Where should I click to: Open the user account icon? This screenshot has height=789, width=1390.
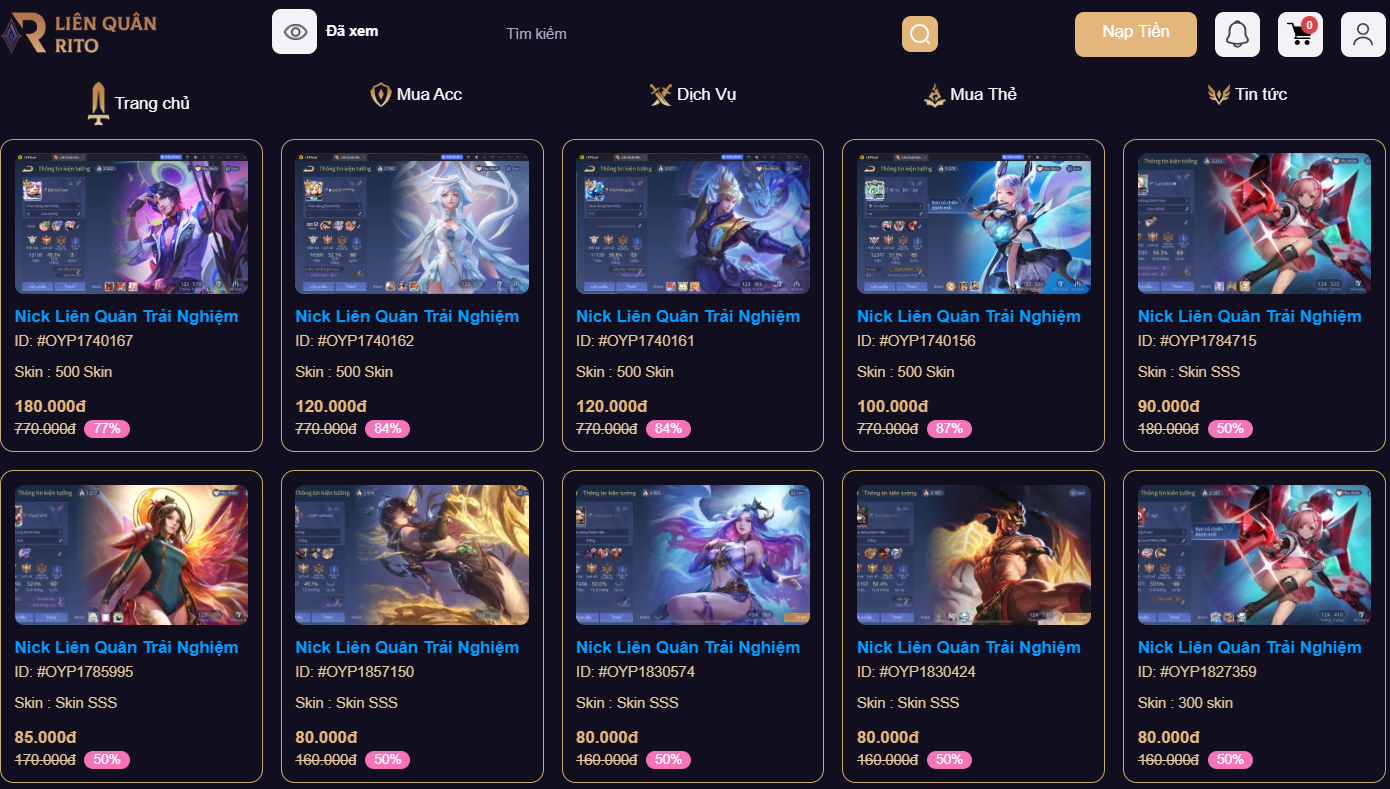pyautogui.click(x=1363, y=34)
